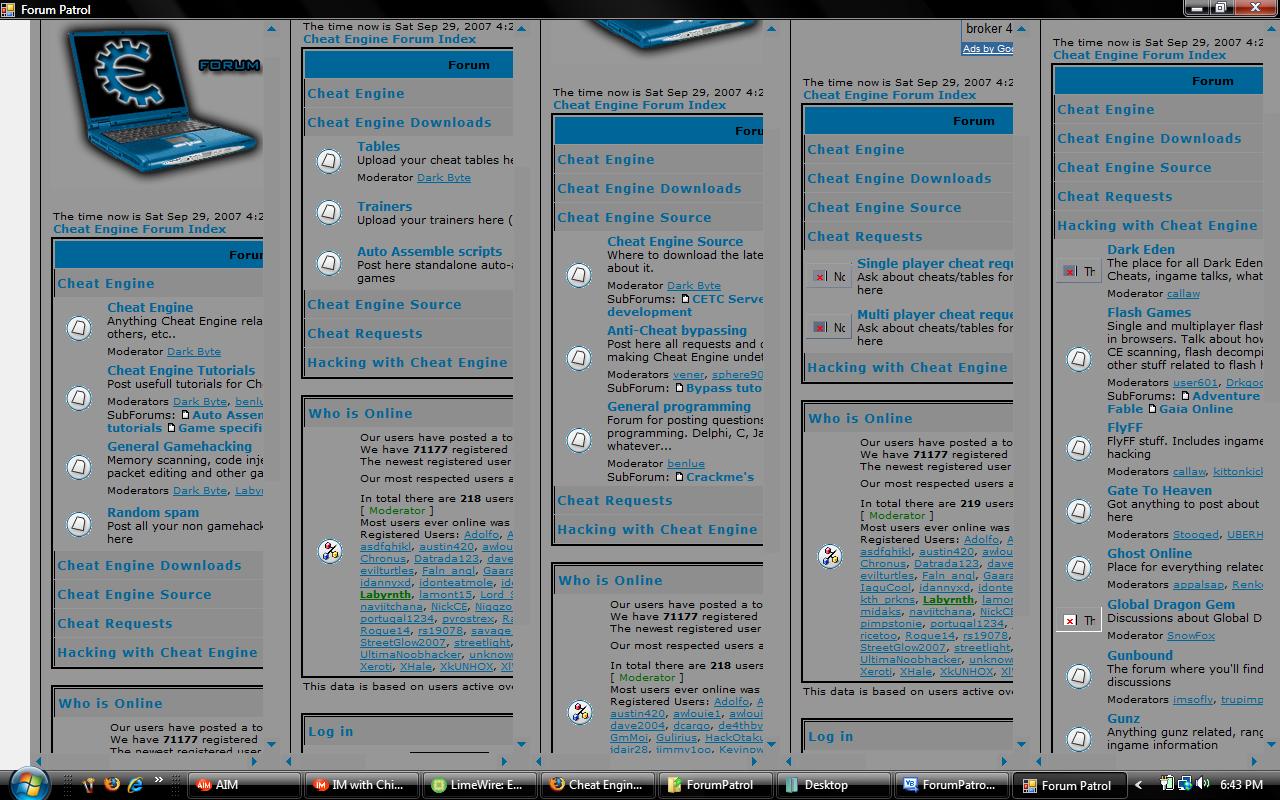The image size is (1280, 800).
Task: Click small page icon before Bypass tuto subforum
Action: (x=680, y=388)
